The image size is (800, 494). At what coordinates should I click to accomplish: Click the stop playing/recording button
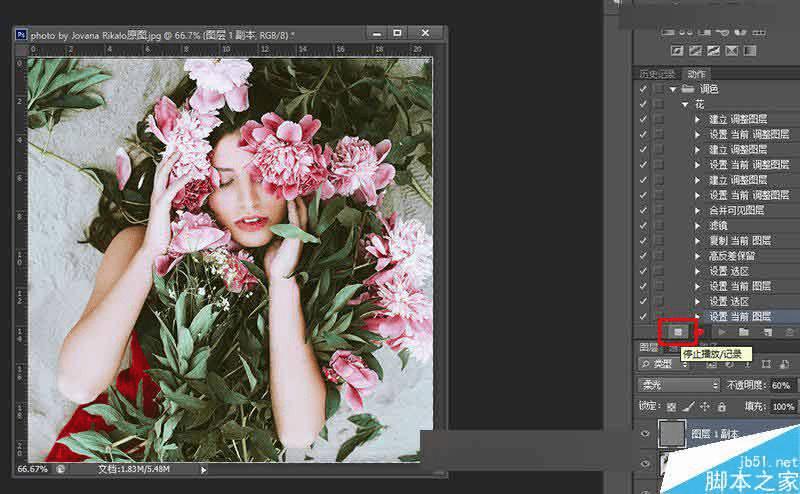click(677, 331)
